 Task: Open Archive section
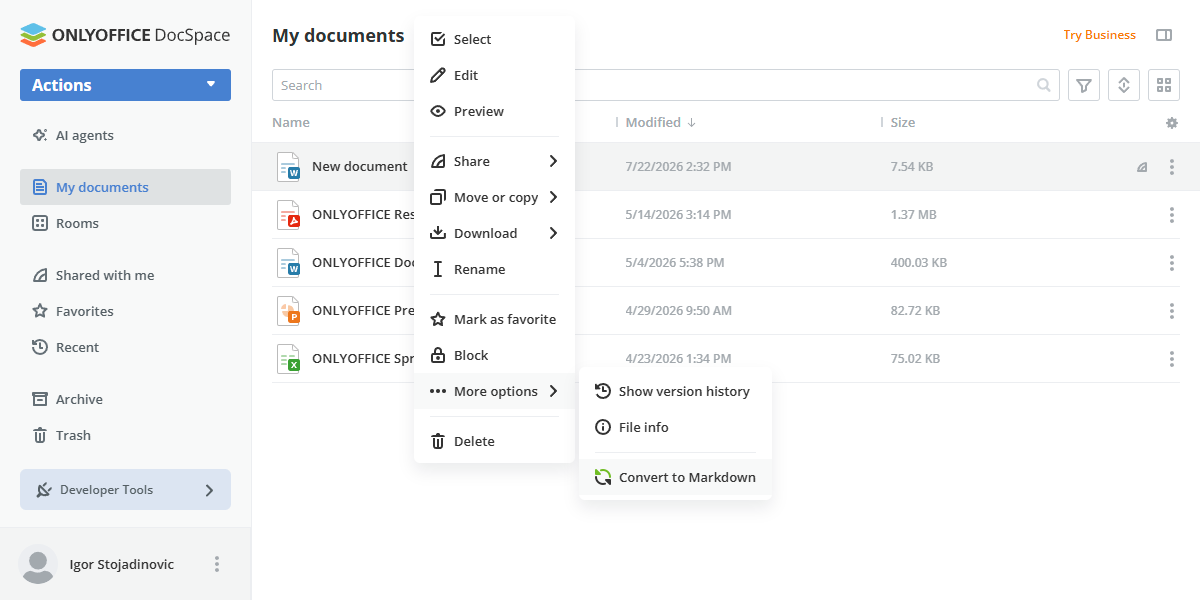click(125, 399)
